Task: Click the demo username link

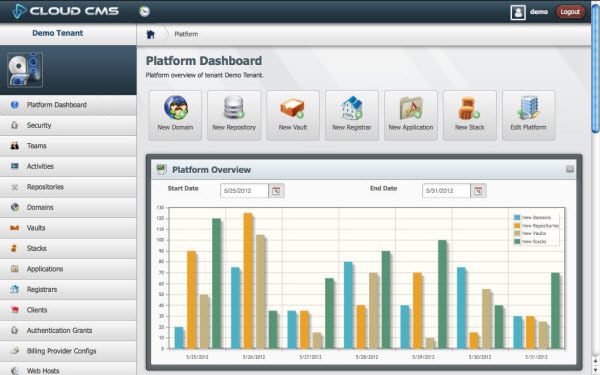Action: point(539,12)
